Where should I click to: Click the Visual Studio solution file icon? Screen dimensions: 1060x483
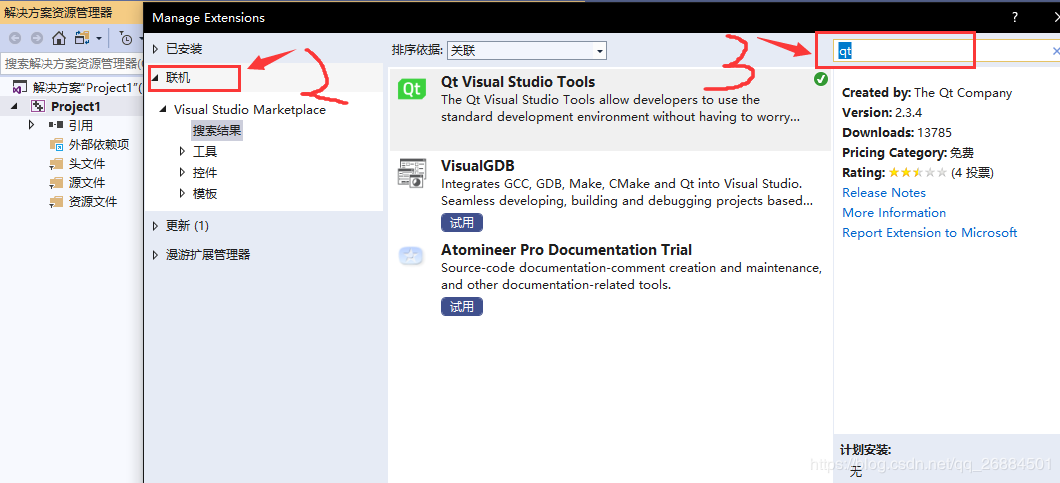21,87
